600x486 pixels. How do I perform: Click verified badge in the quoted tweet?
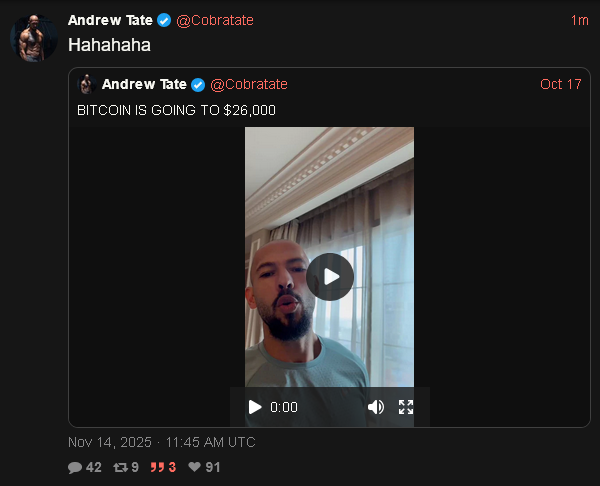click(x=198, y=85)
